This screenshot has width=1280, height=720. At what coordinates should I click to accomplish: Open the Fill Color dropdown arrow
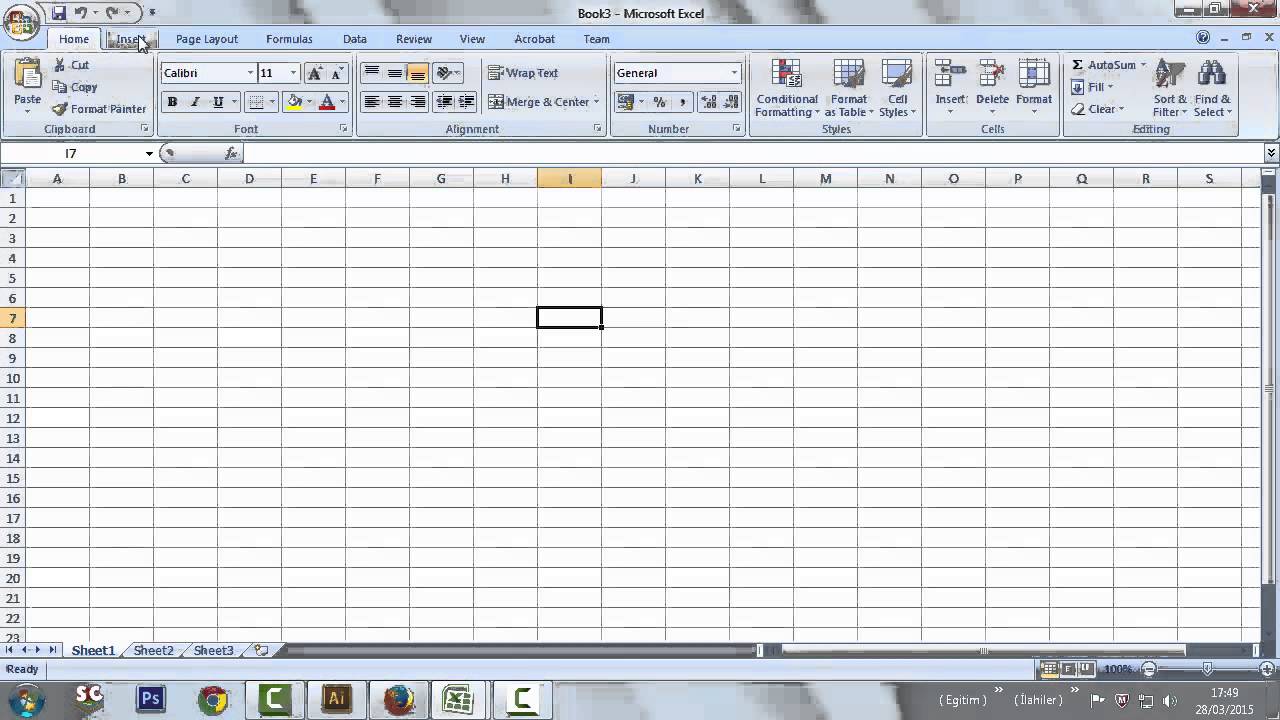pyautogui.click(x=307, y=102)
